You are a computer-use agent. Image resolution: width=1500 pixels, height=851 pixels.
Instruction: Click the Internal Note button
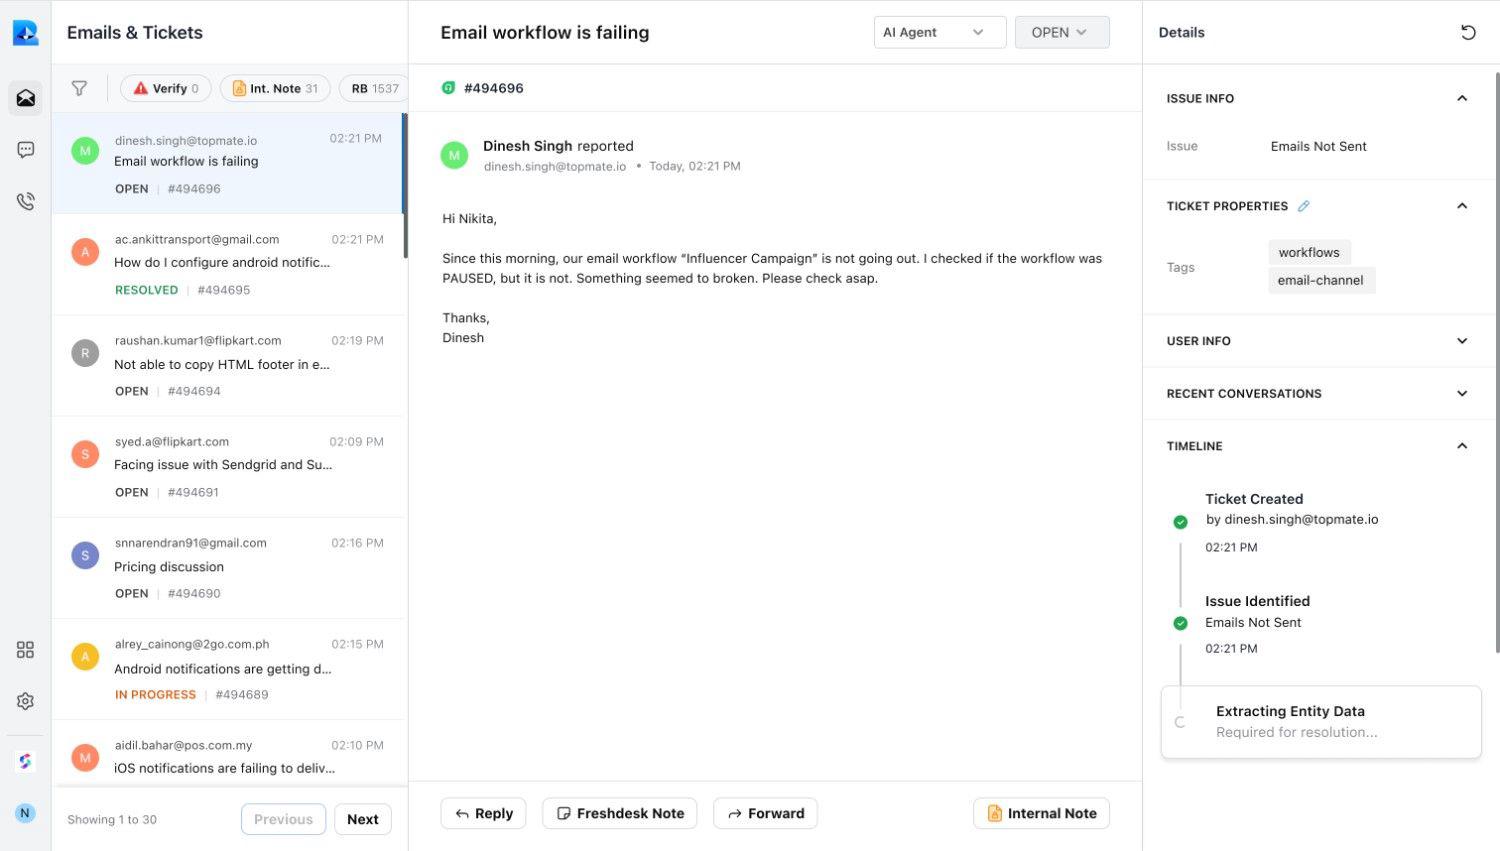(x=1041, y=813)
